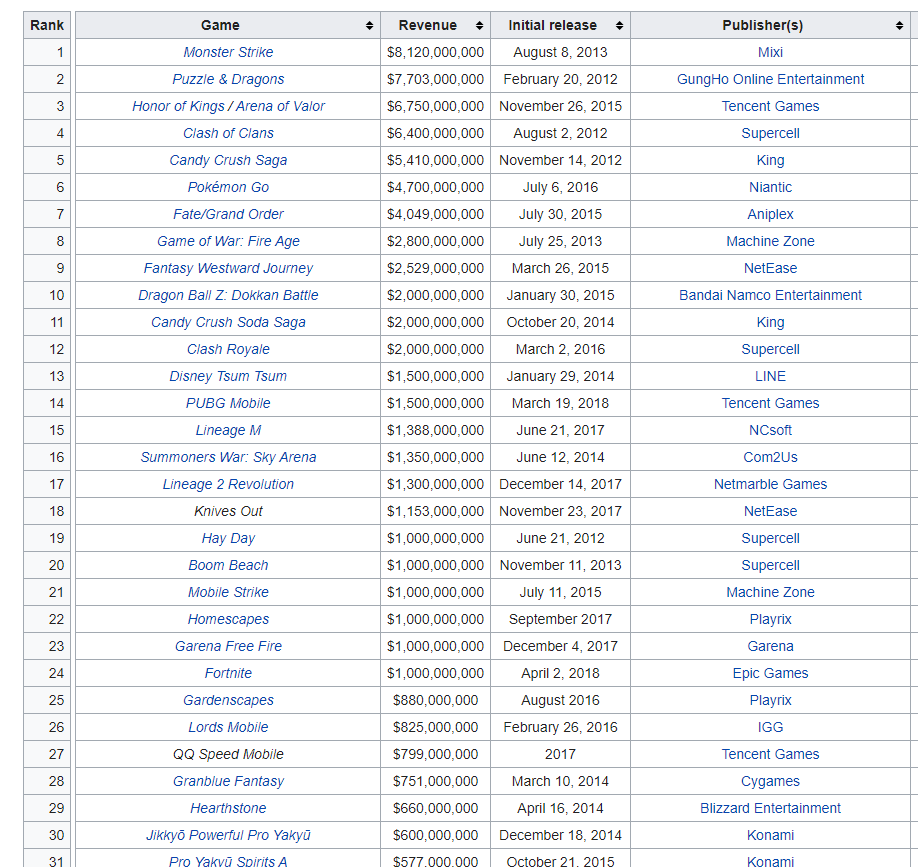Image resolution: width=918 pixels, height=867 pixels.
Task: Click the Gardenscapes link
Action: tap(228, 698)
